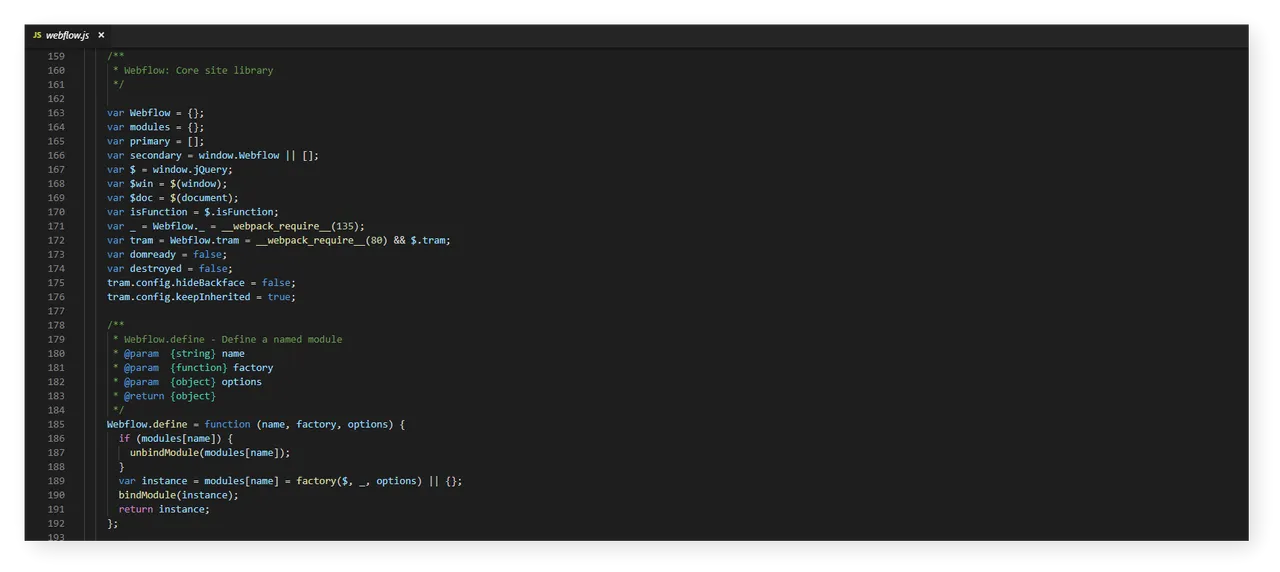
Task: Click 'var domready = false;' line
Action: coord(167,255)
